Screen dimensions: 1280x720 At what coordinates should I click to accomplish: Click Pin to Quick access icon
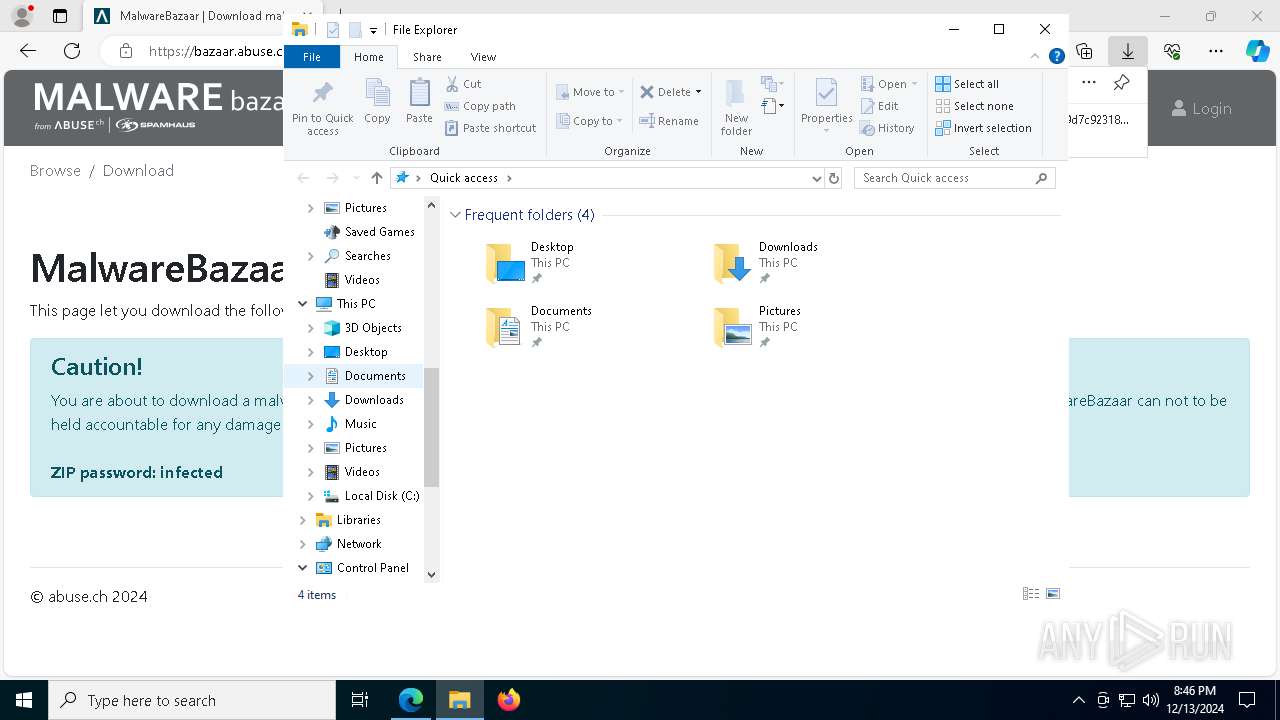pos(322,93)
